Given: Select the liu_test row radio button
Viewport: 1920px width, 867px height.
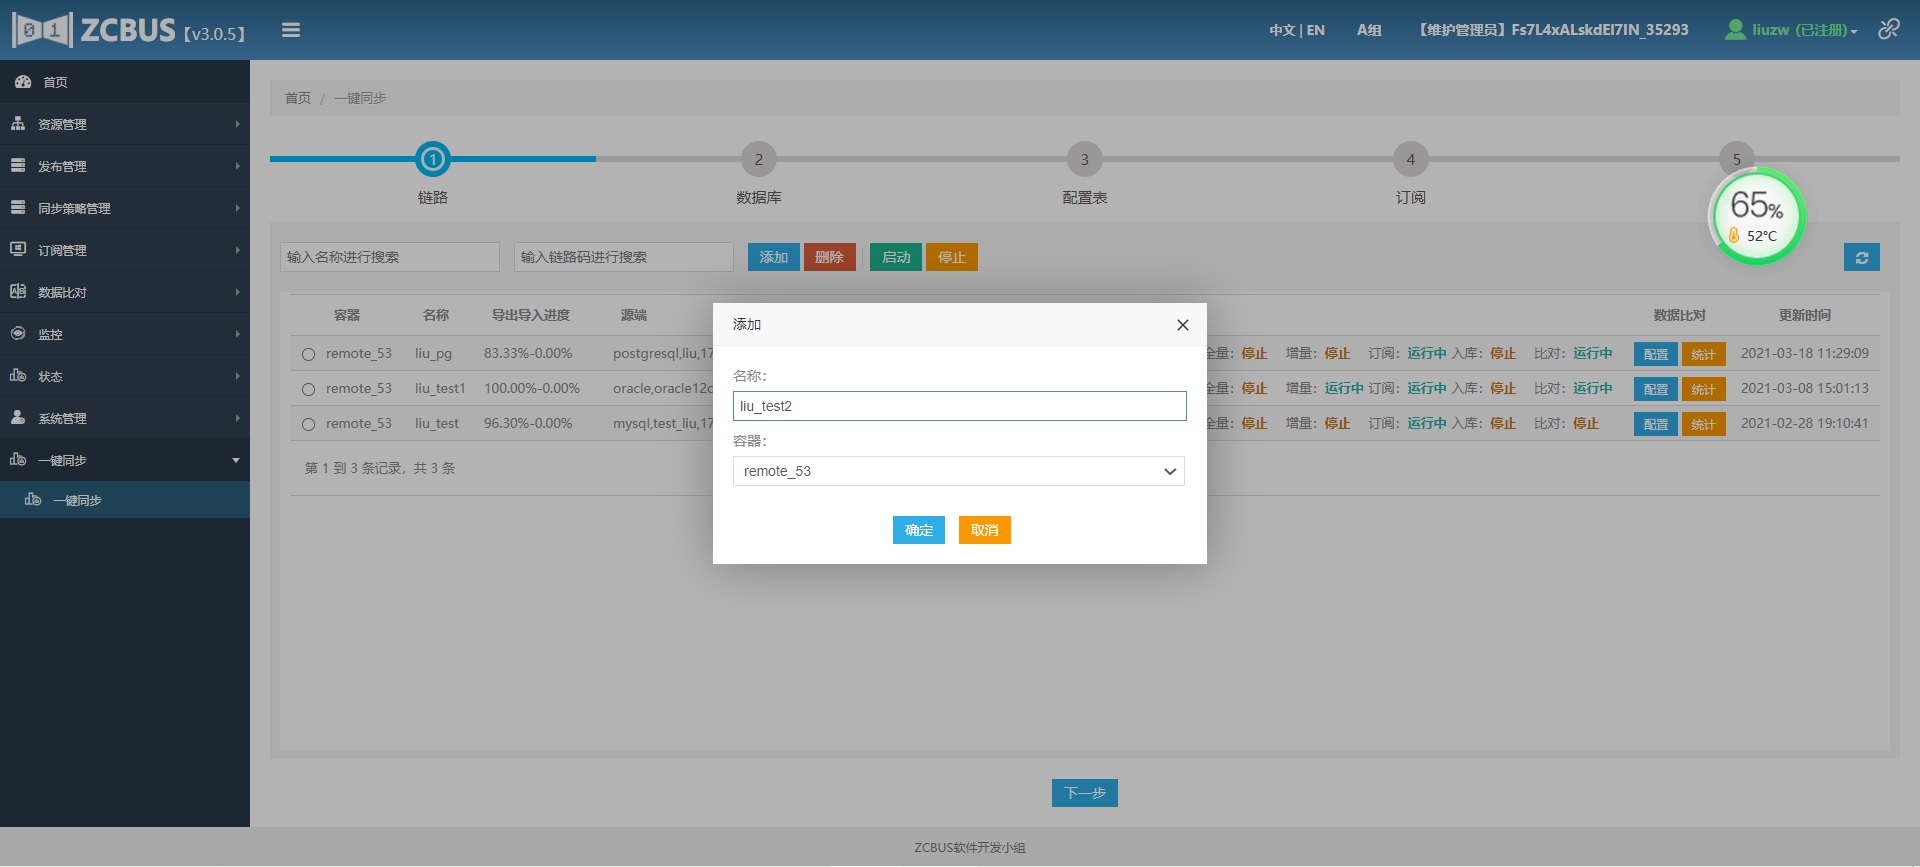Looking at the screenshot, I should coord(308,424).
